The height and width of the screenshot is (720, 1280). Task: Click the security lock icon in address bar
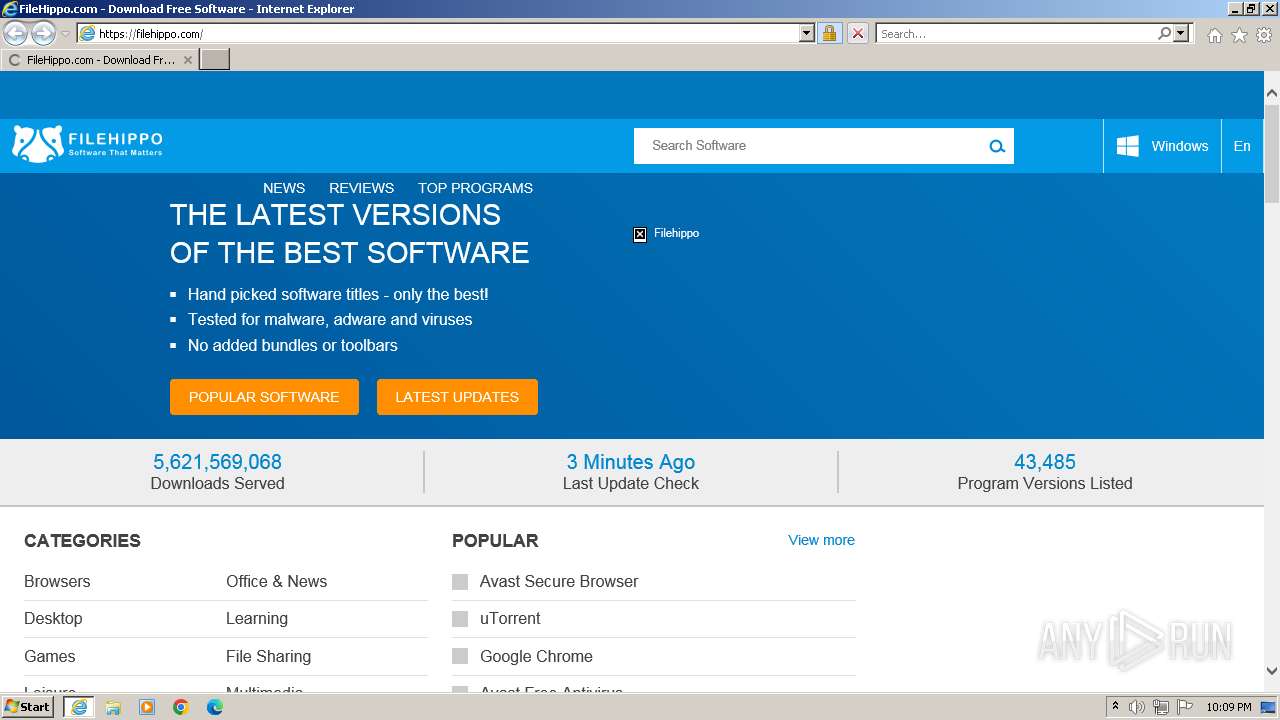(829, 33)
